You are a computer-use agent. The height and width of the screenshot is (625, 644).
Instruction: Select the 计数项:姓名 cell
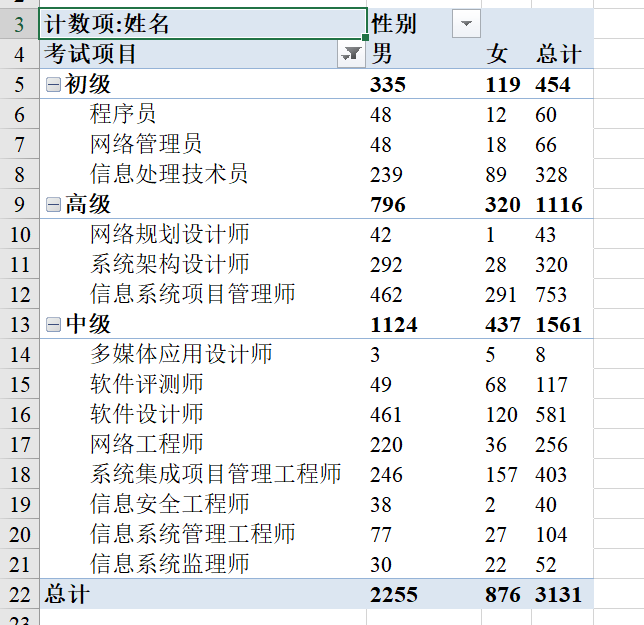click(x=203, y=23)
